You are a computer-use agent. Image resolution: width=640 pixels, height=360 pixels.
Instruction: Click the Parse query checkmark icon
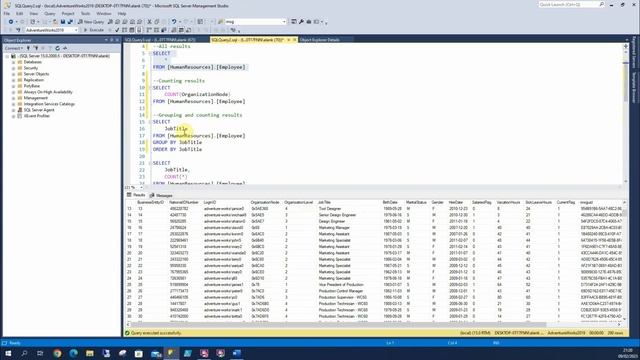point(117,30)
